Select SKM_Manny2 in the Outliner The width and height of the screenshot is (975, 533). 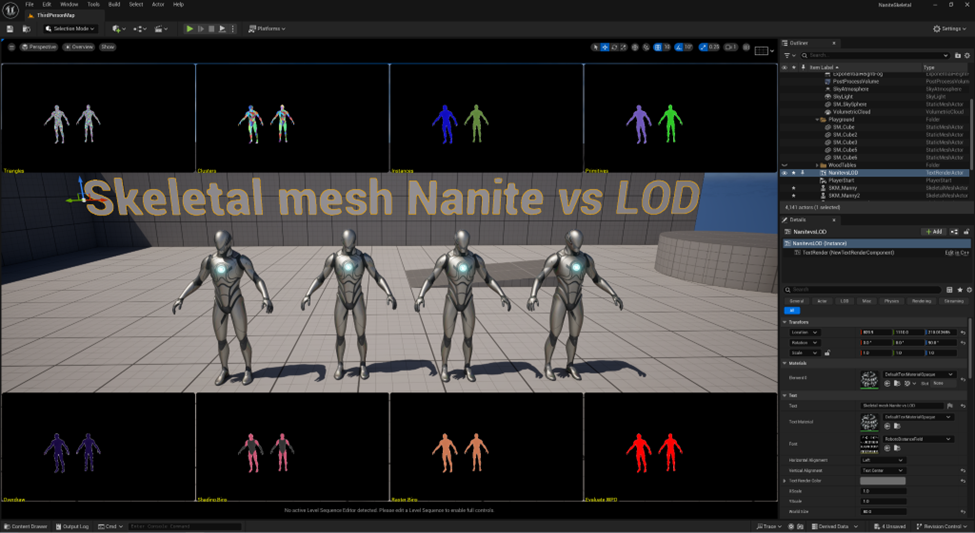844,195
